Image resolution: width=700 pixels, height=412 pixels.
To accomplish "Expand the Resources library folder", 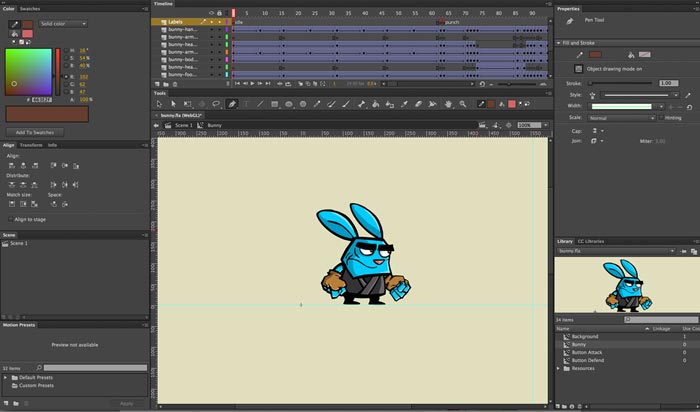I will click(x=558, y=369).
